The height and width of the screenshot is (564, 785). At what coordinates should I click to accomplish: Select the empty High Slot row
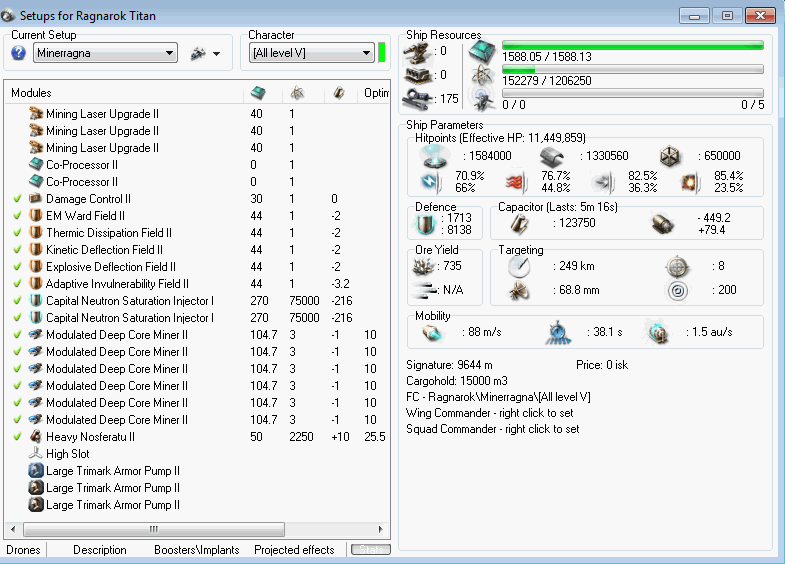point(197,454)
